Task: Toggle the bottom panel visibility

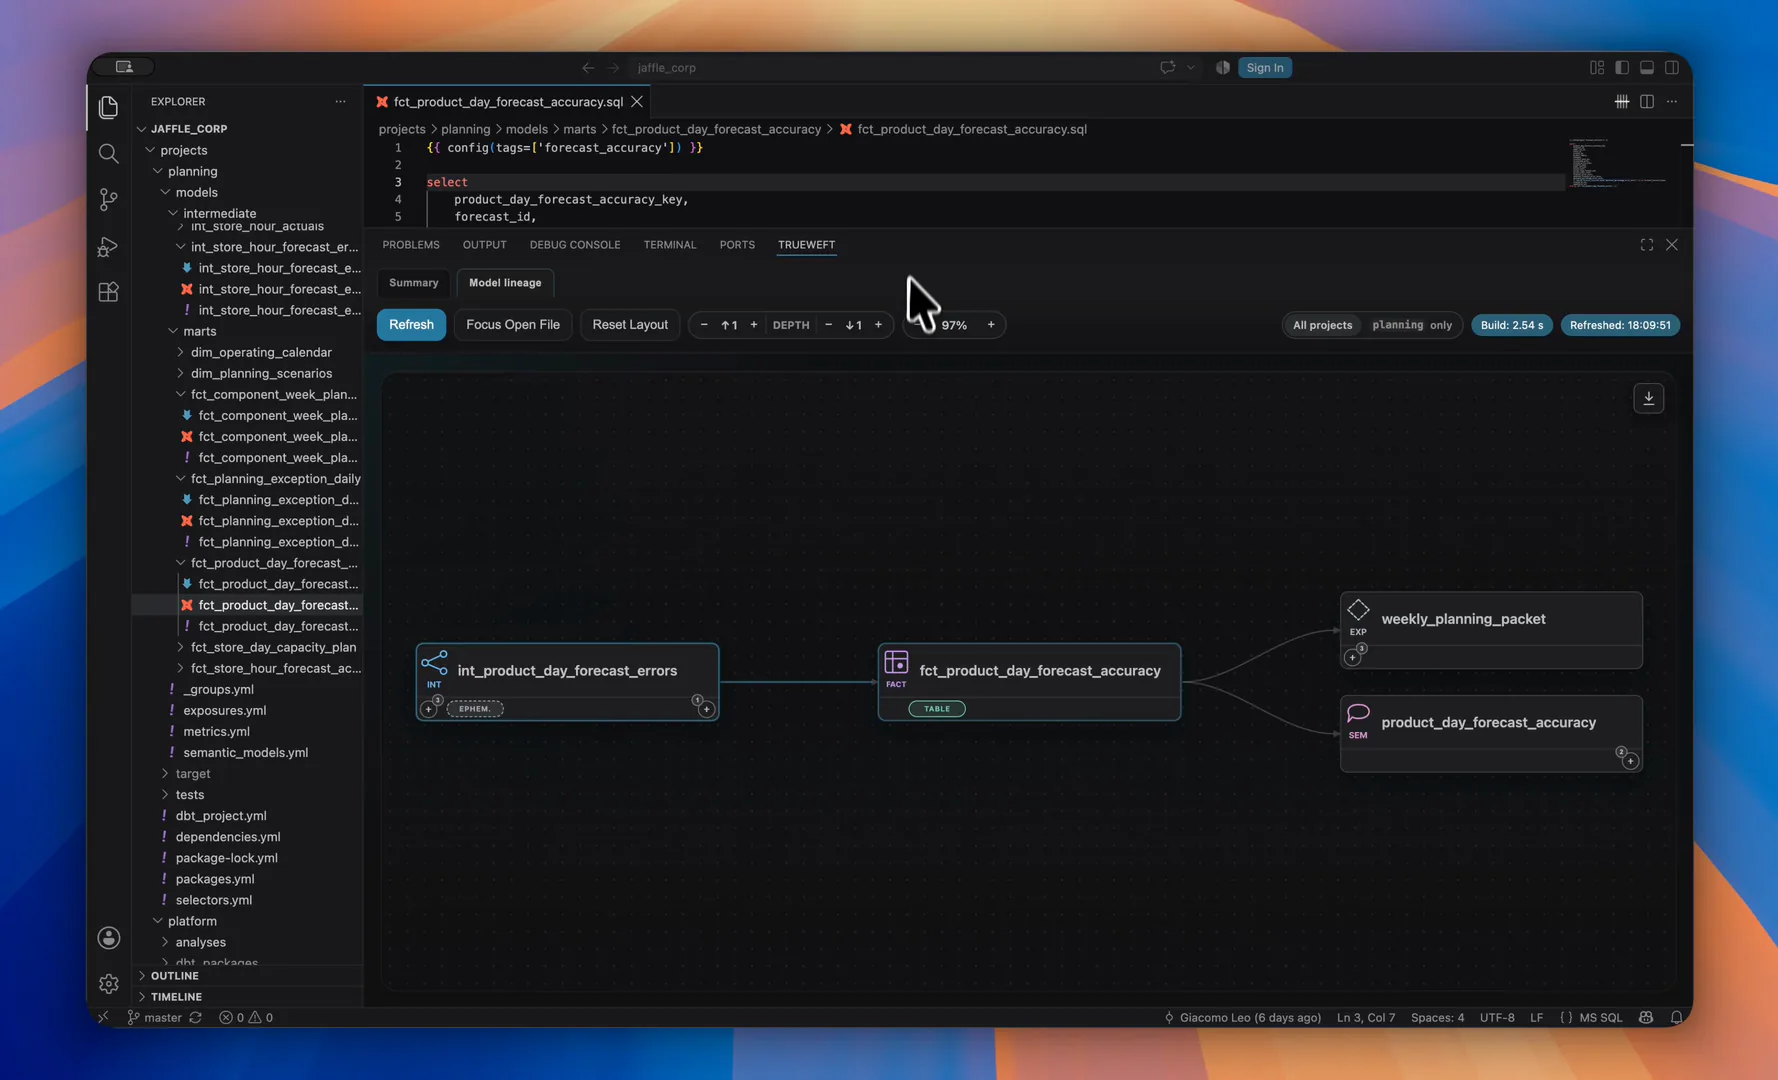Action: [1647, 68]
